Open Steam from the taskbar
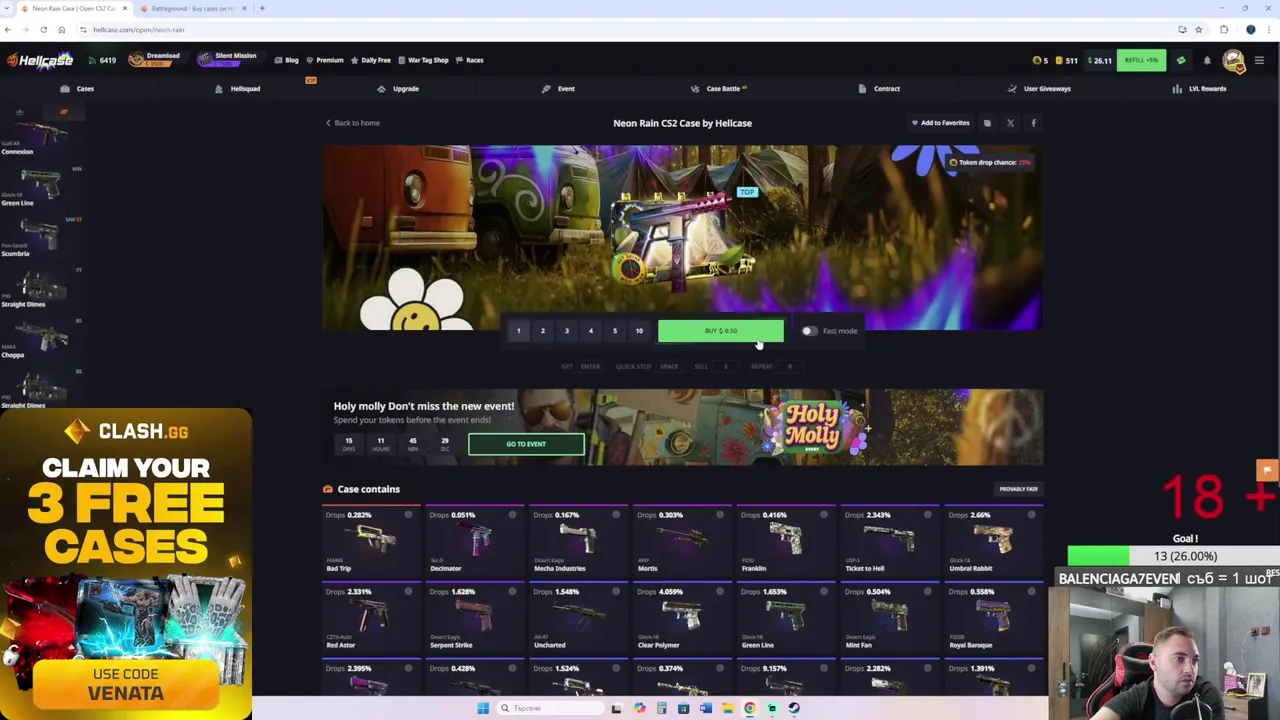Image resolution: width=1280 pixels, height=720 pixels. pos(794,708)
